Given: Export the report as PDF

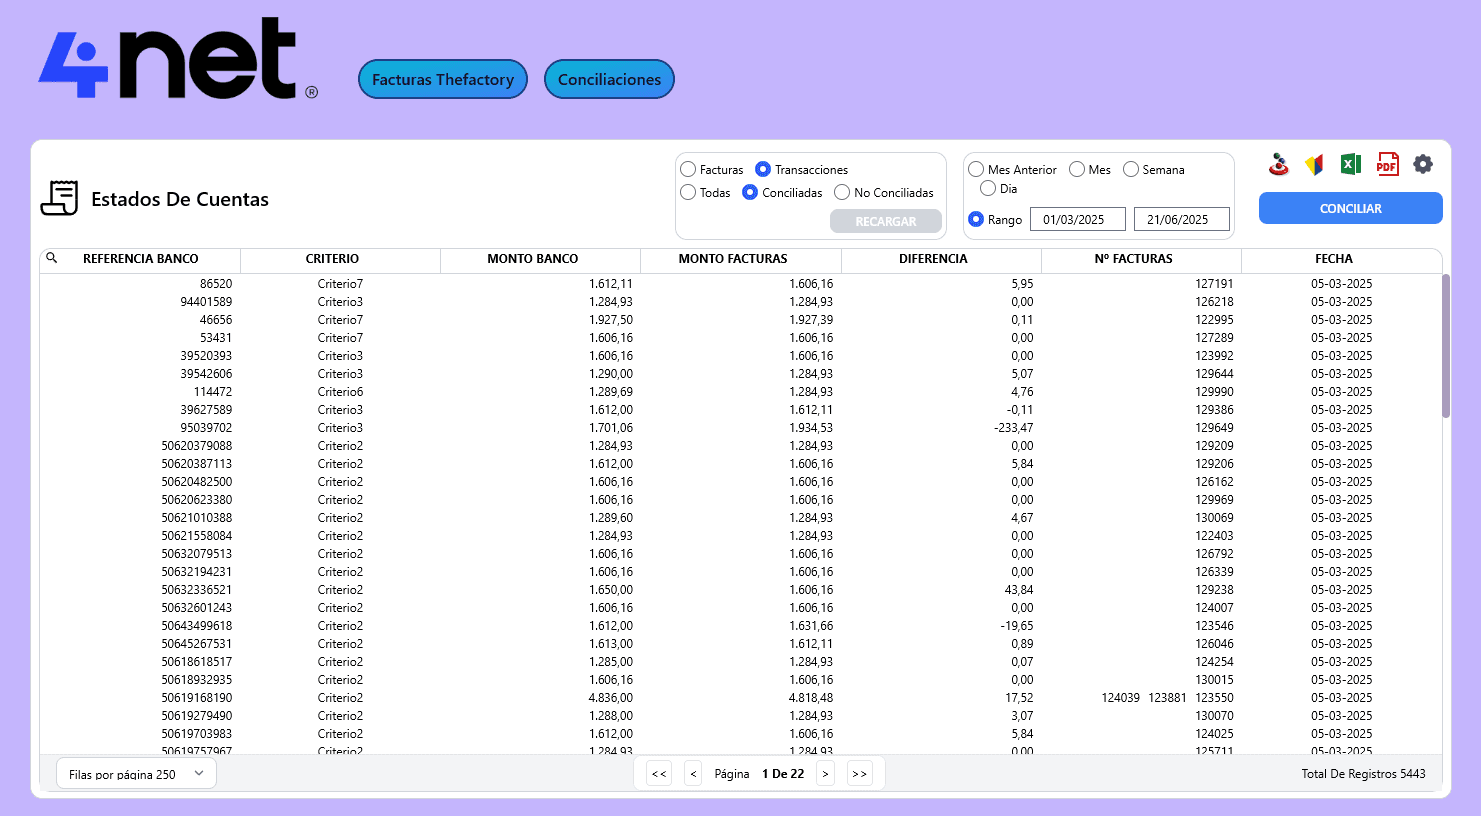Looking at the screenshot, I should (x=1387, y=165).
